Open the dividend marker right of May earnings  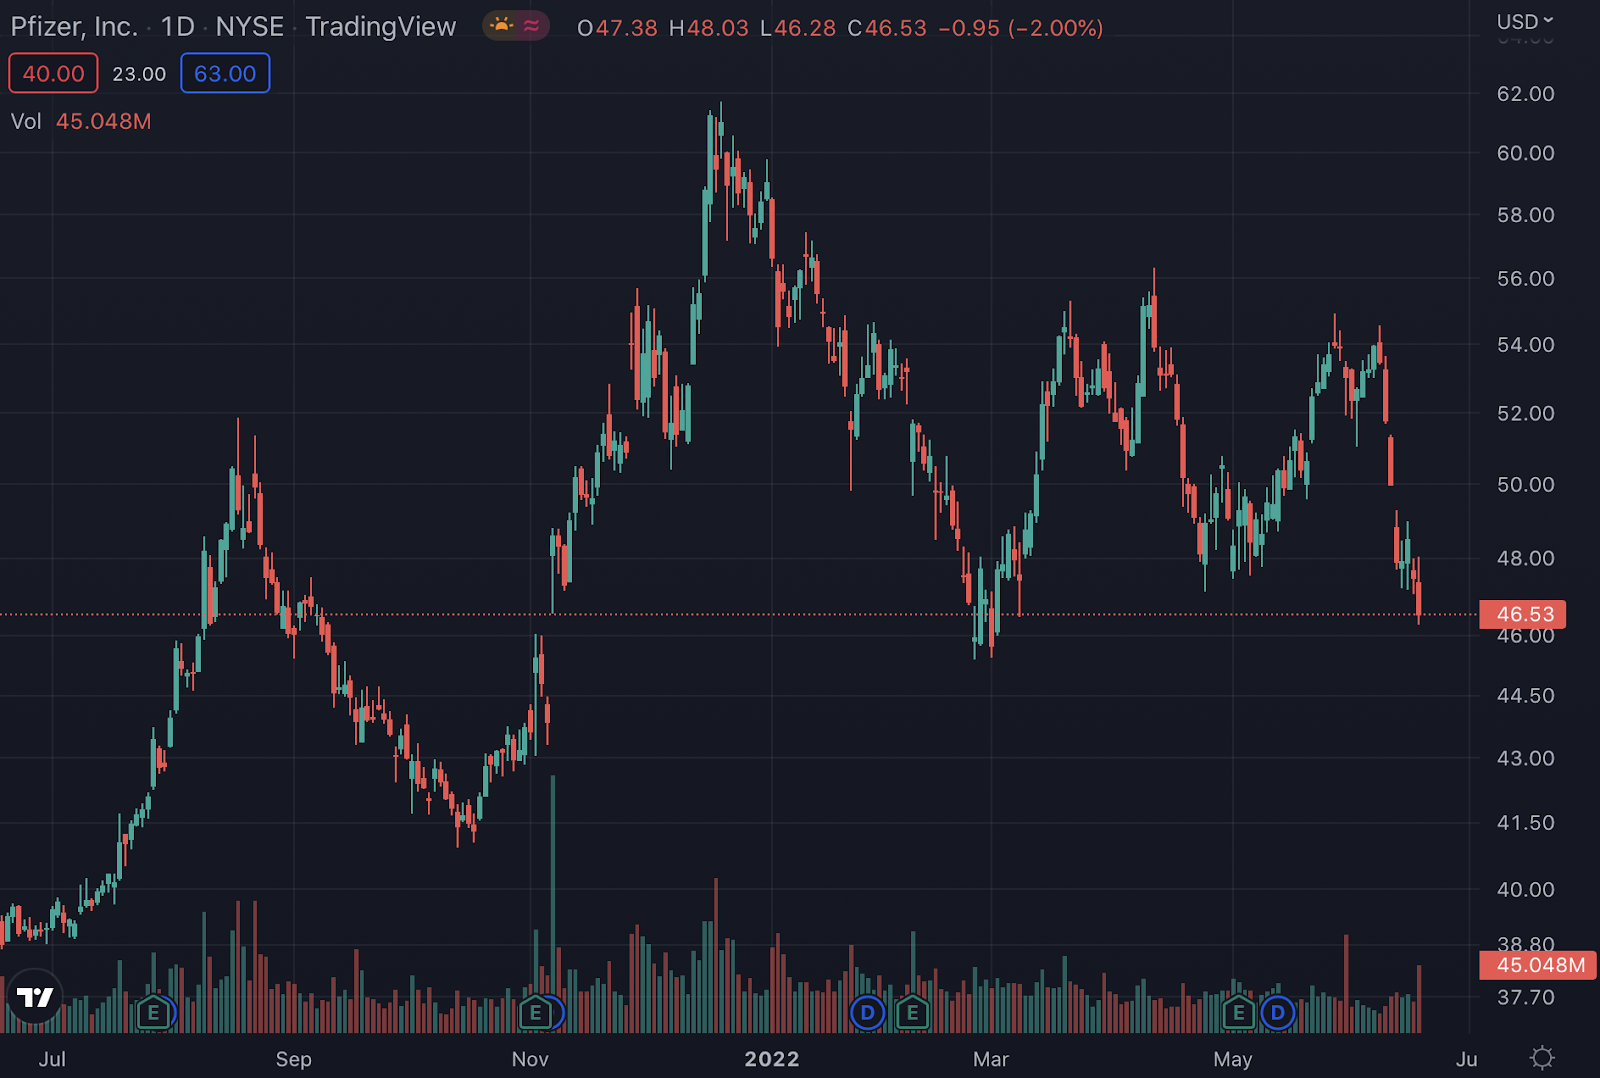click(x=1277, y=1013)
